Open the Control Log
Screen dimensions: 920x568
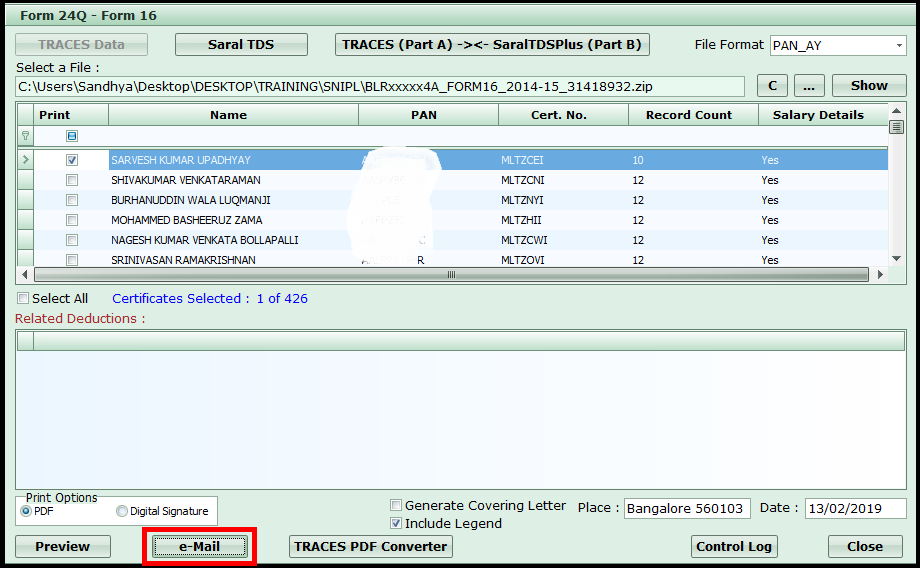tap(734, 546)
